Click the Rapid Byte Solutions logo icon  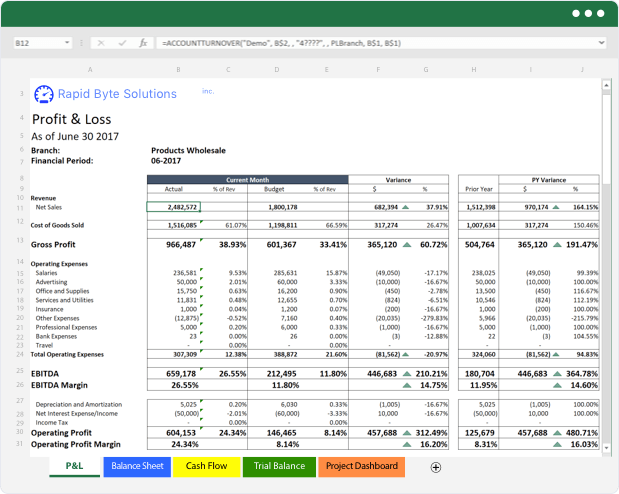[x=42, y=94]
